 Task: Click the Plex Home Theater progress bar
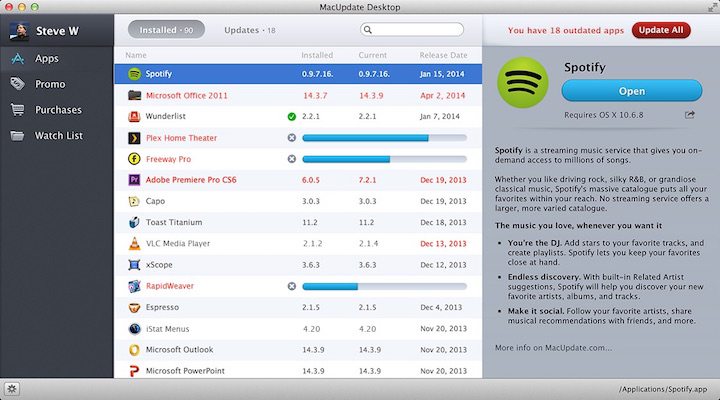point(384,138)
